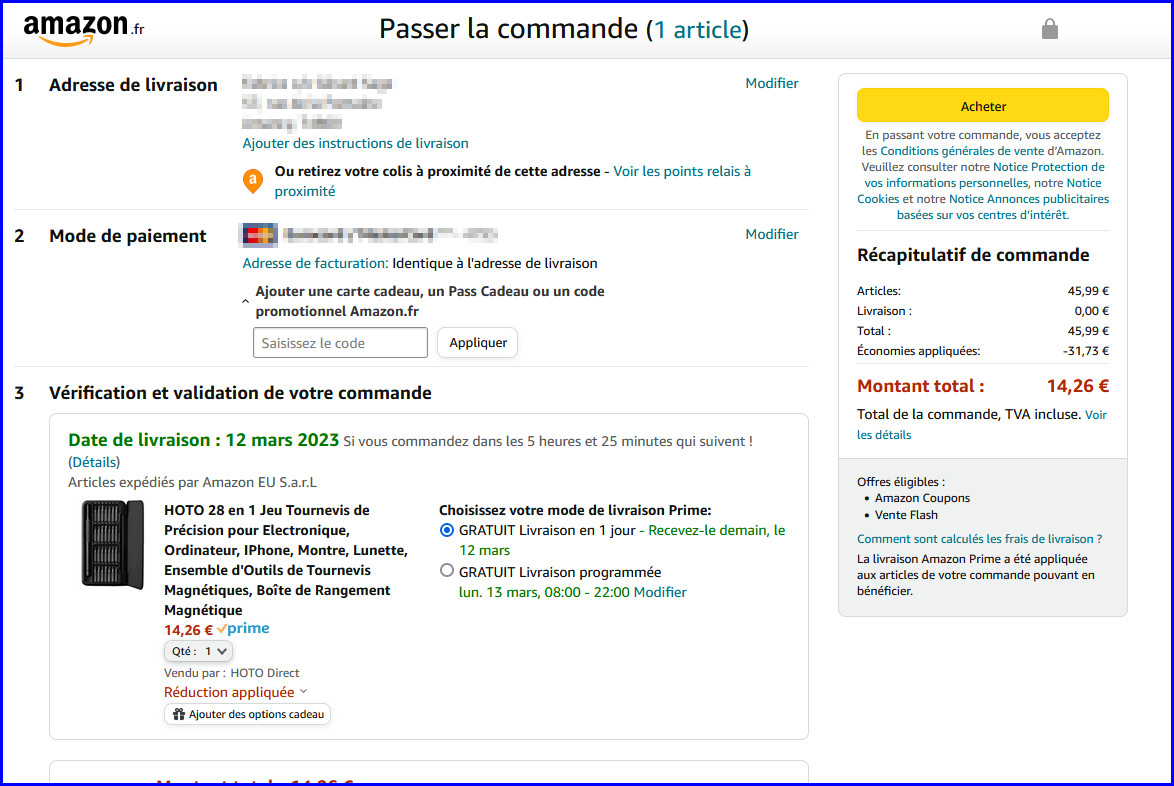The width and height of the screenshot is (1174, 786).
Task: Expand Réduction appliquée details
Action: 236,692
